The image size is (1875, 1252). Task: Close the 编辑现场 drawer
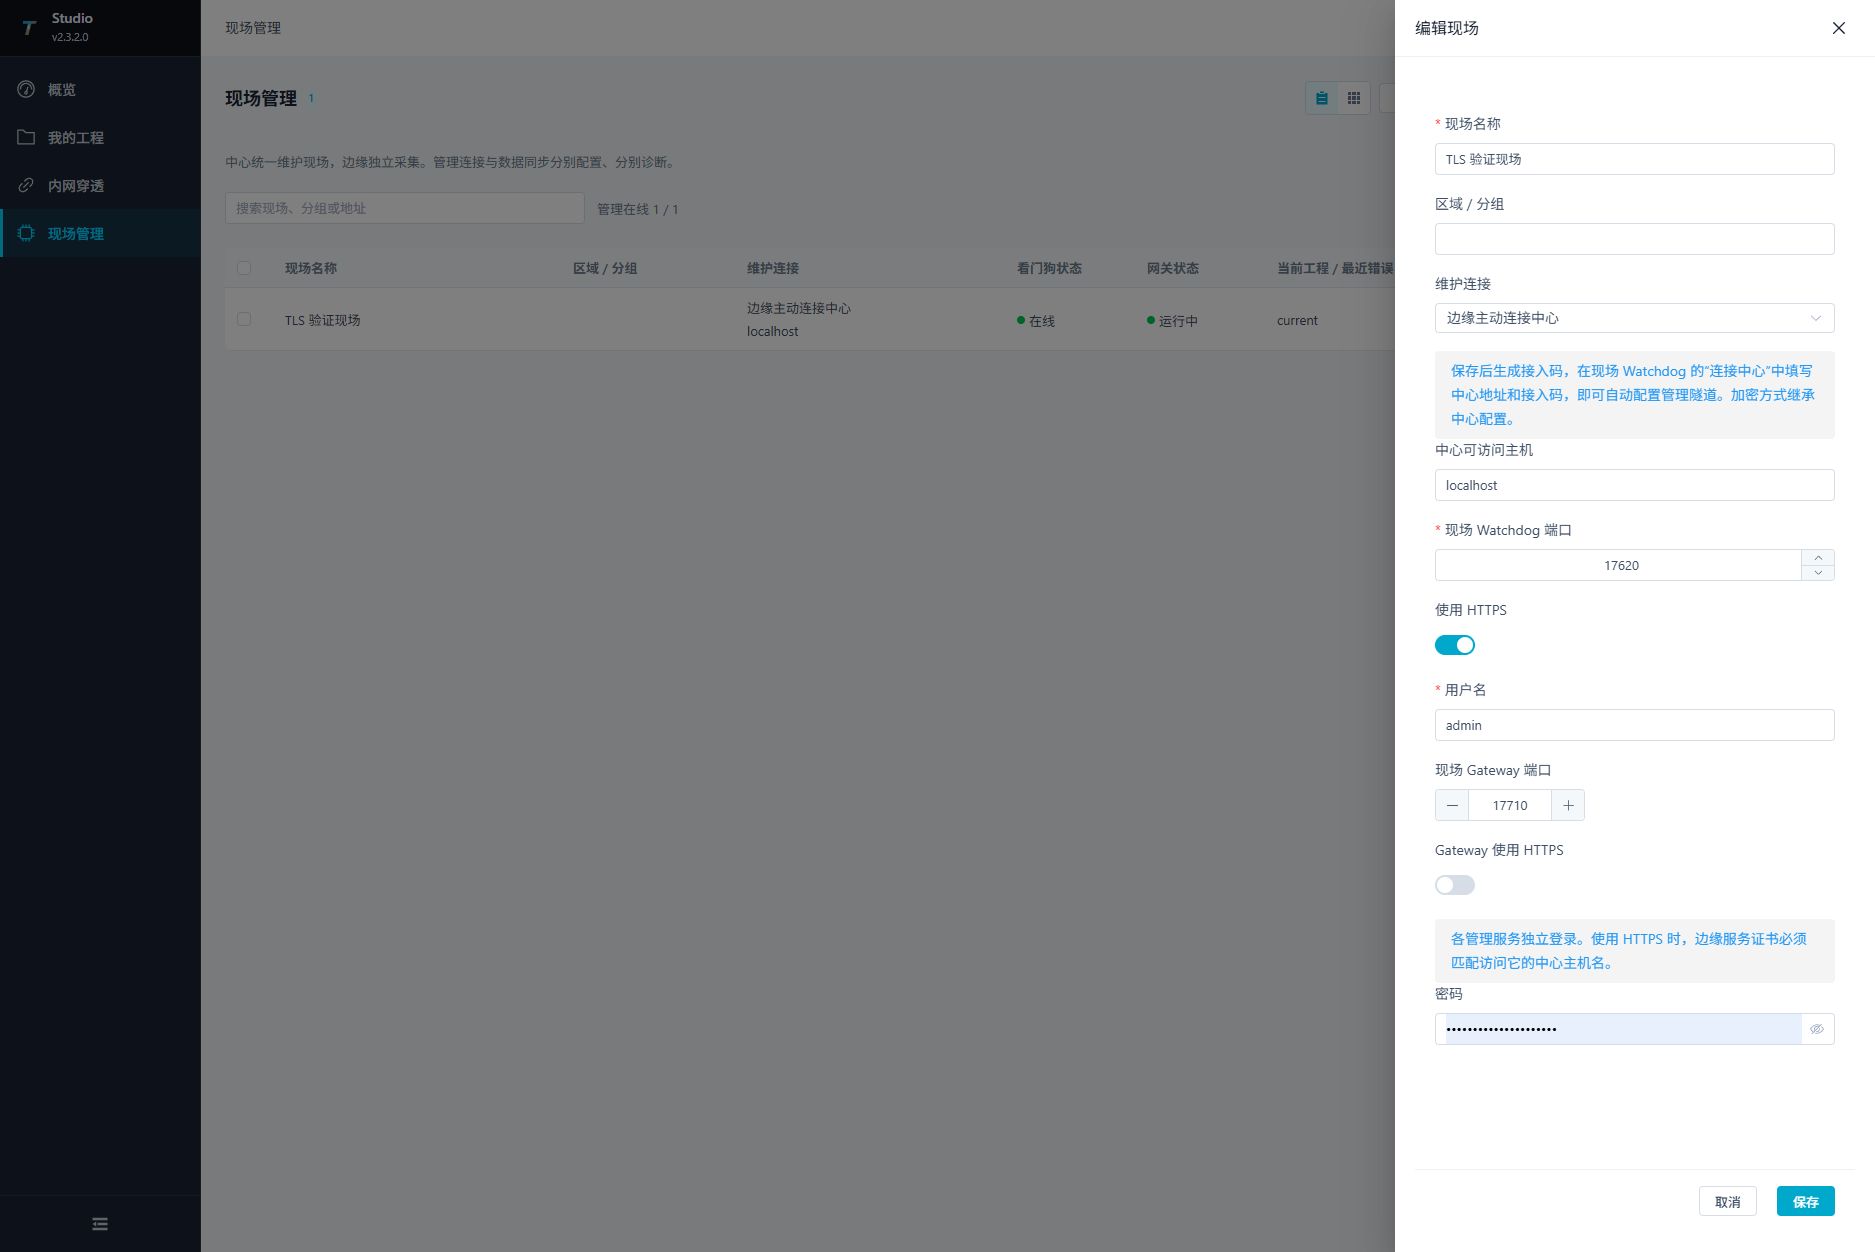click(1838, 28)
